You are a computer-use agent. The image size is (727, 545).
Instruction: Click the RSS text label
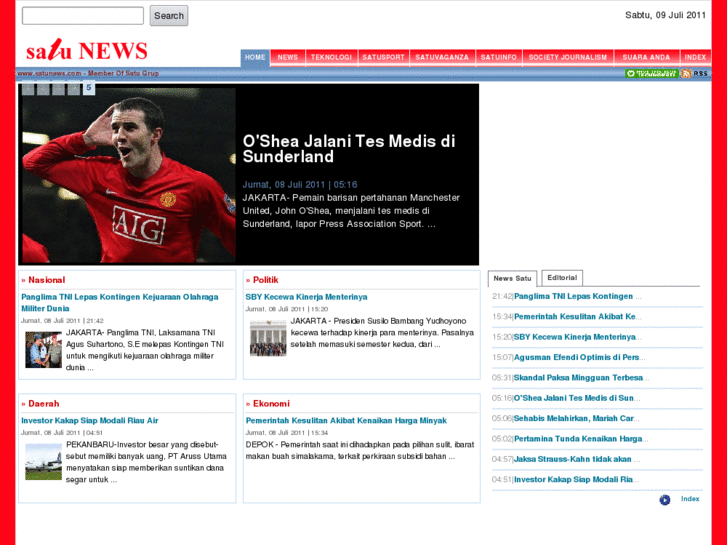tap(700, 74)
